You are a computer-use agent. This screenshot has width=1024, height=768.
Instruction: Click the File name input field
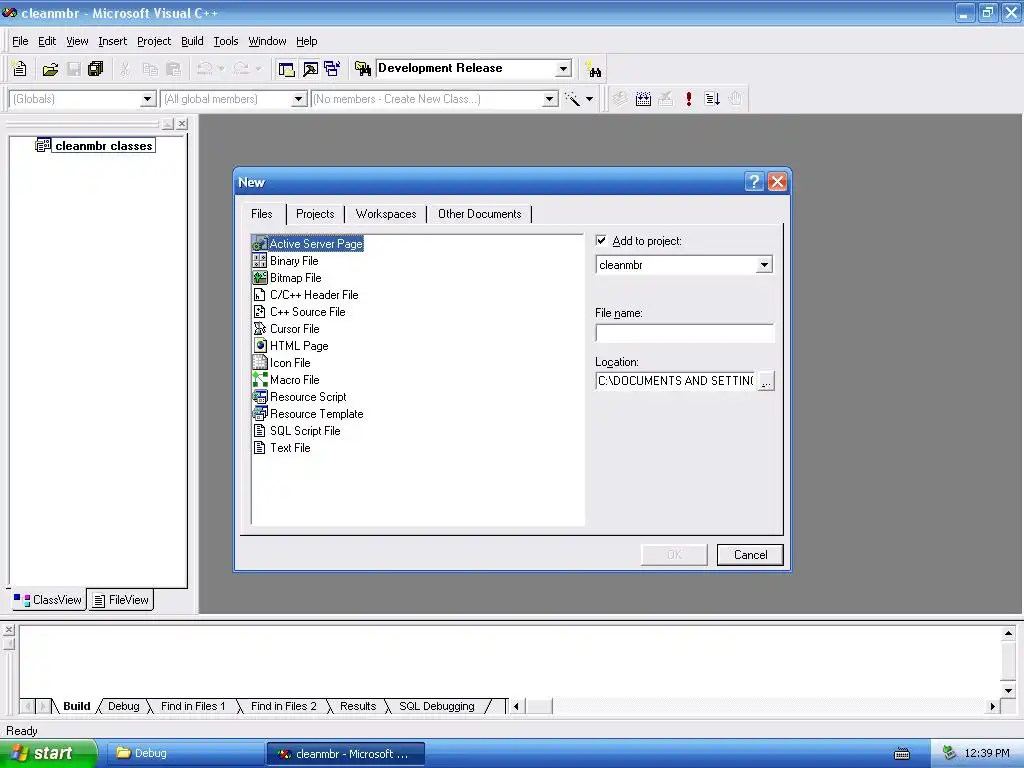pos(684,333)
